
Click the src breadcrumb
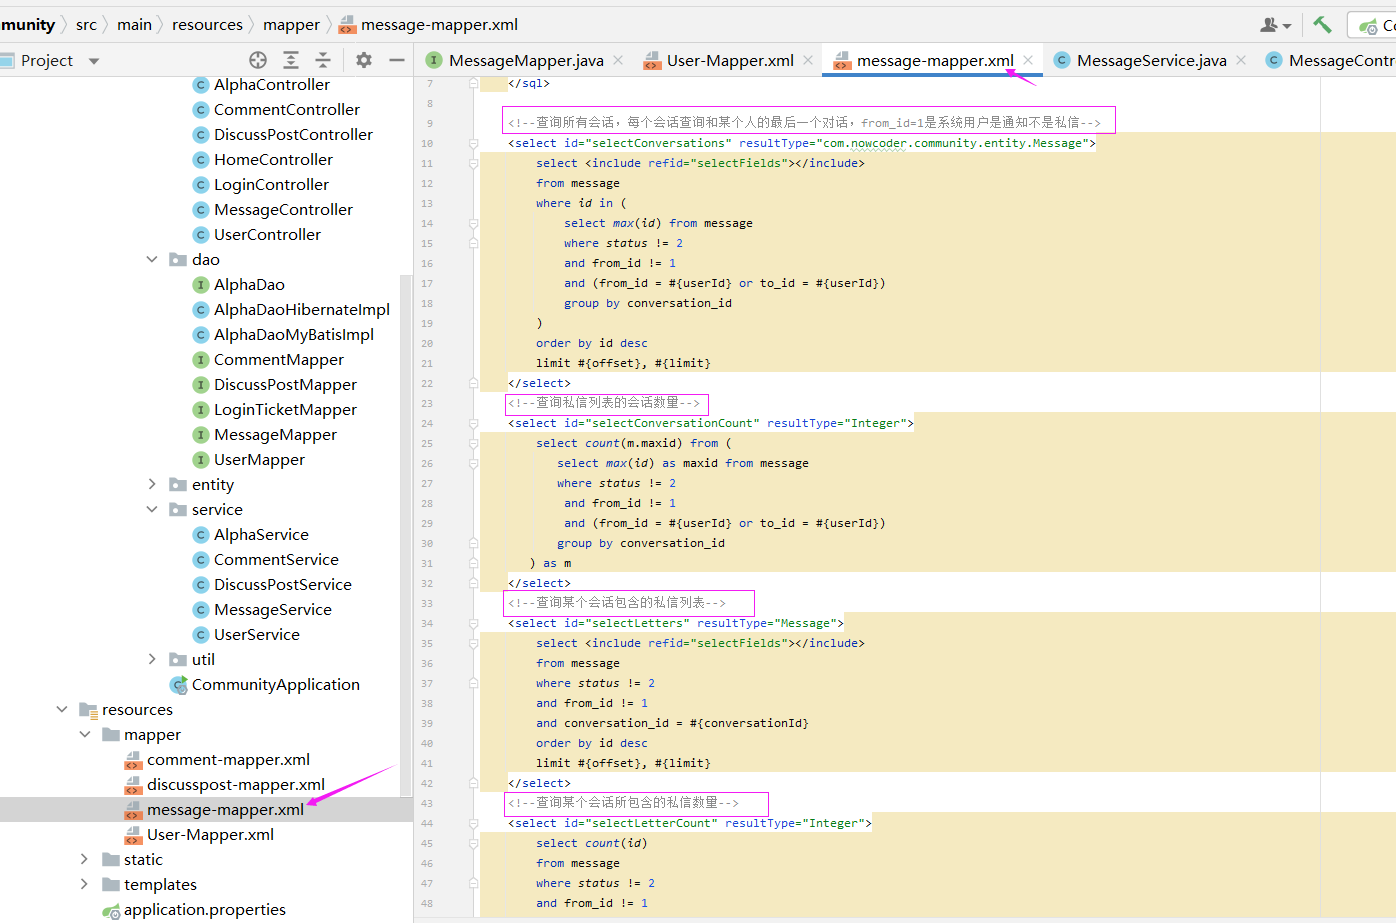[x=86, y=24]
